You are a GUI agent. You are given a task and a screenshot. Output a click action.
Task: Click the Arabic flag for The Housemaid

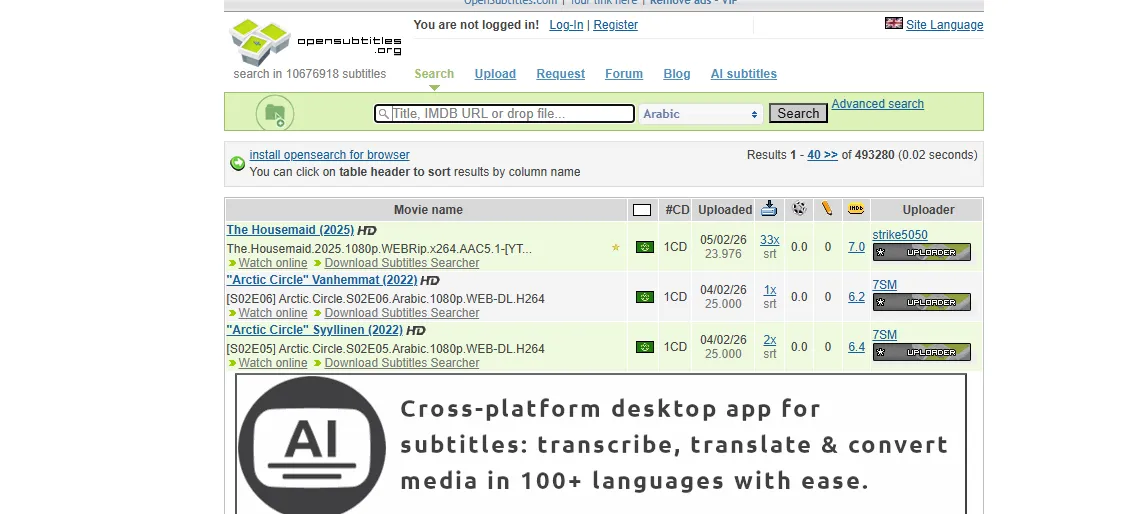click(x=645, y=247)
